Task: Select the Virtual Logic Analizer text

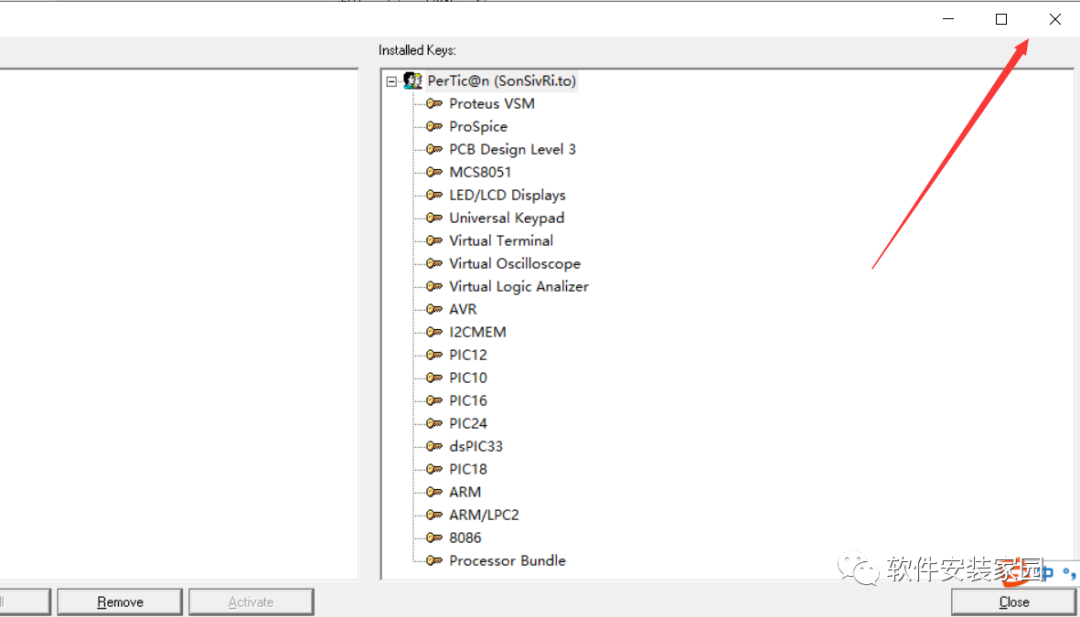Action: click(x=519, y=286)
